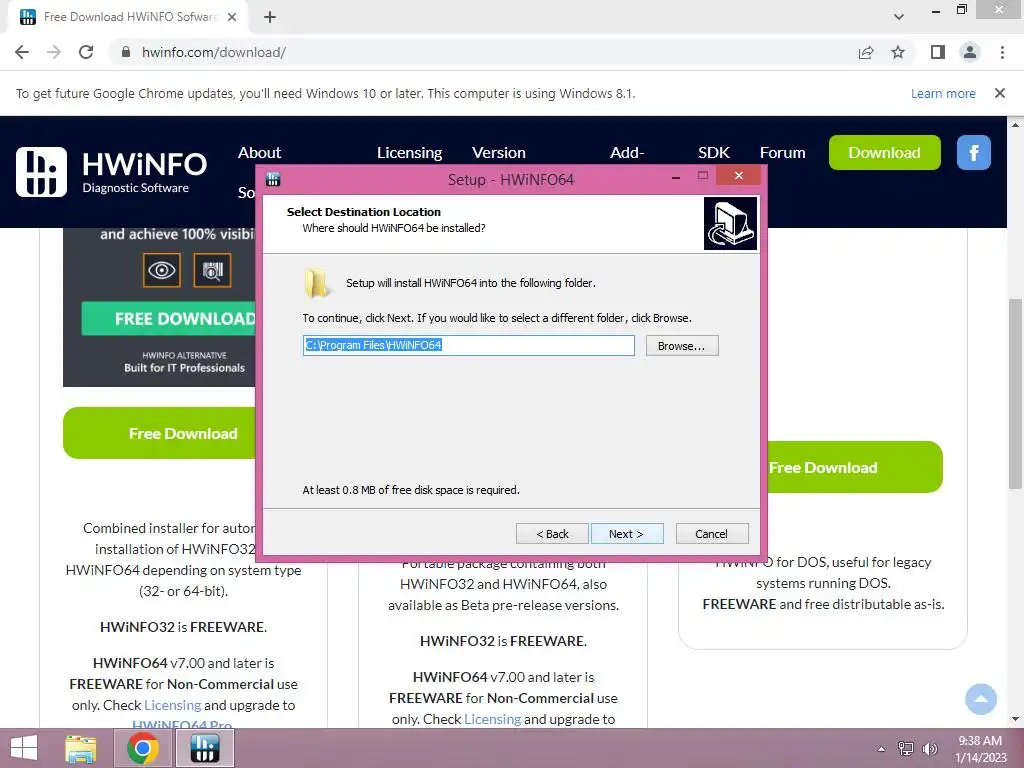The image size is (1024, 768).
Task: Browse for a different install folder
Action: click(682, 345)
